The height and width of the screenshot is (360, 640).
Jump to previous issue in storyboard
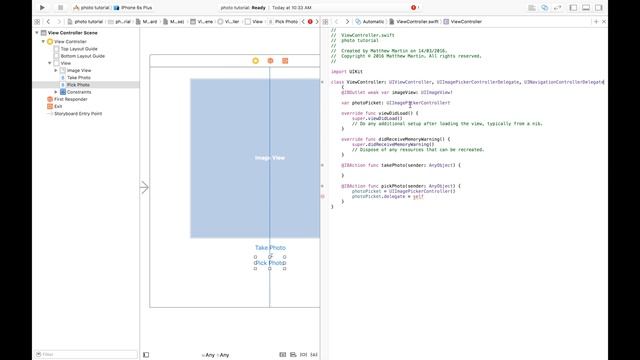(303, 22)
